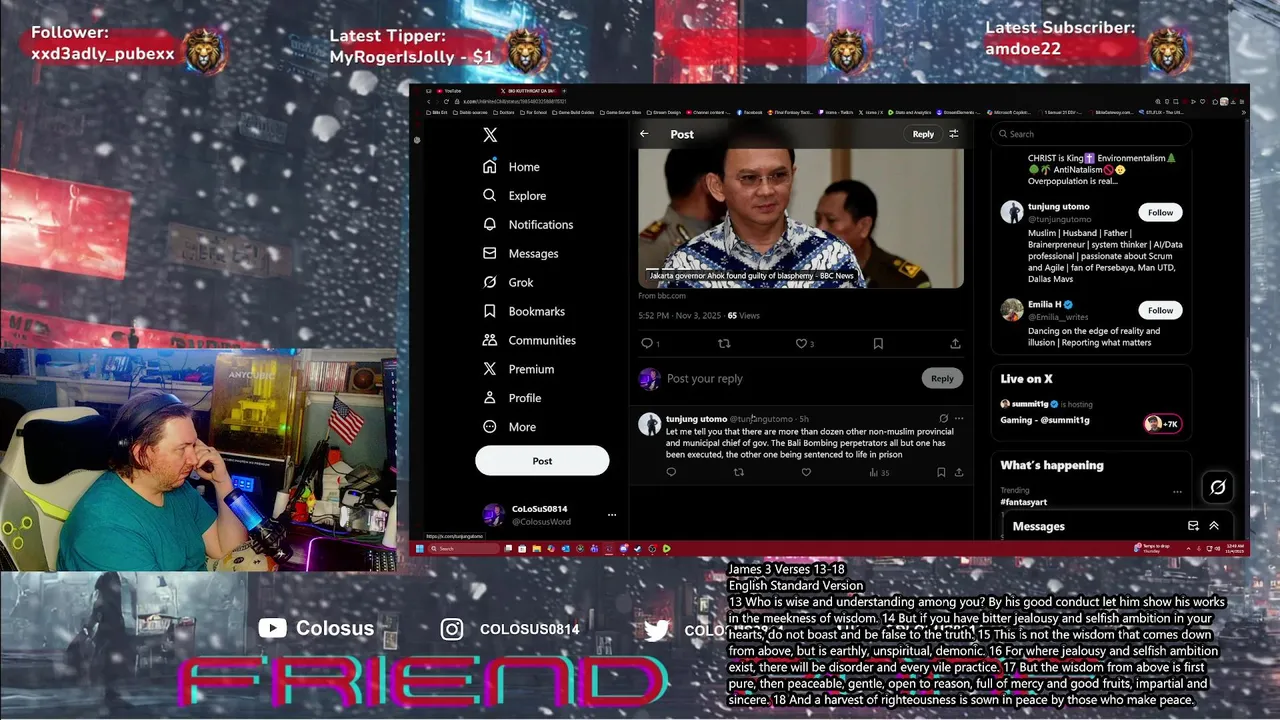Share tunjung utomo's comment

[x=959, y=472]
